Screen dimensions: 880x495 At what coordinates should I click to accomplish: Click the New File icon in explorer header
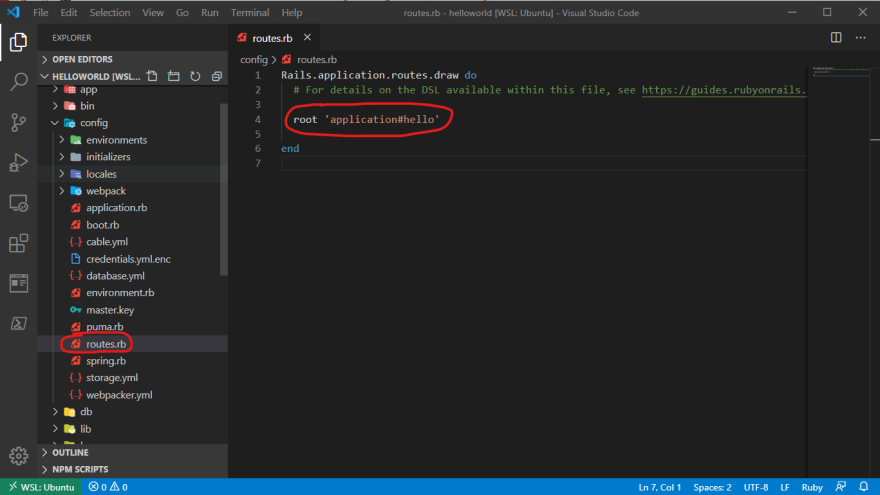pos(152,76)
